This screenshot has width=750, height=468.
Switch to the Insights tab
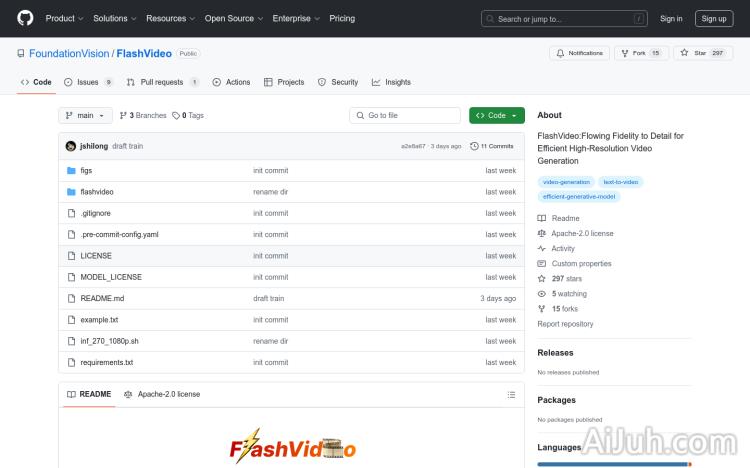pos(391,82)
